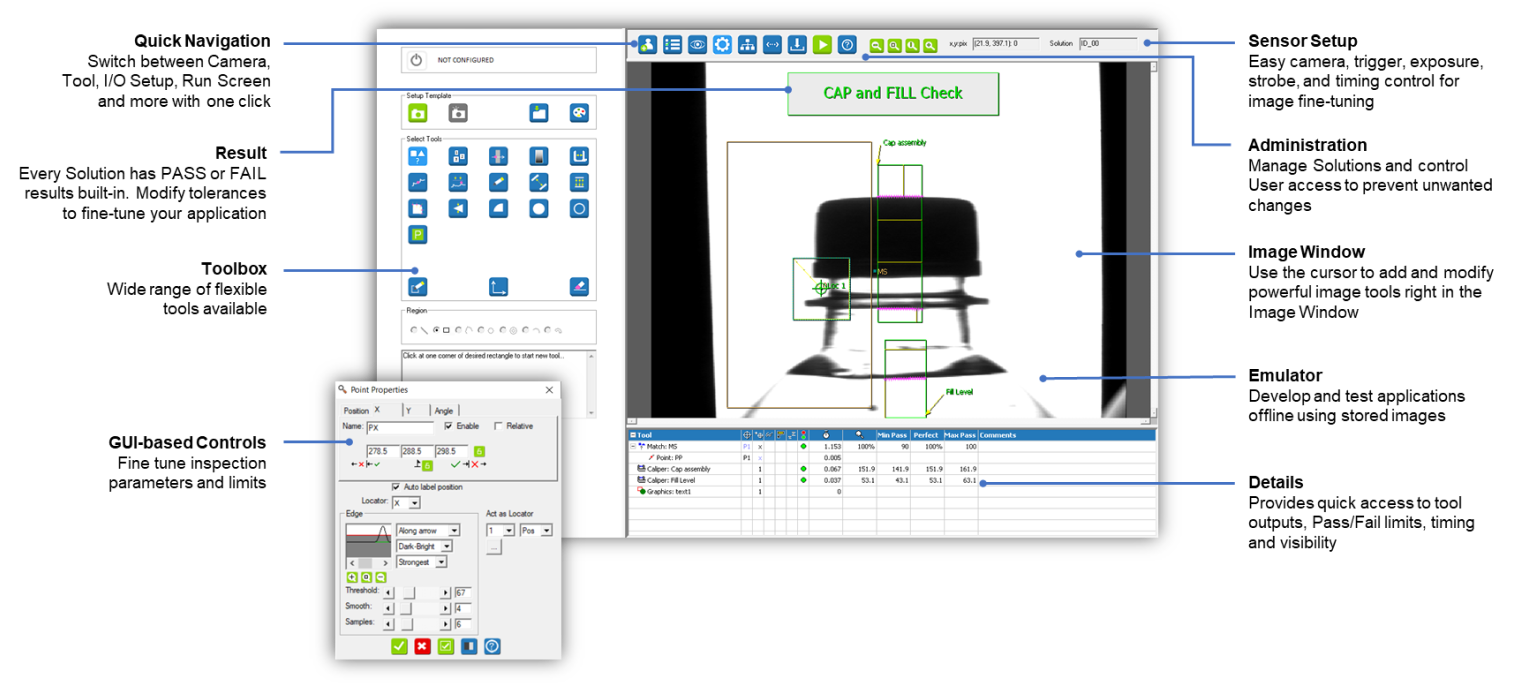Viewport: 1521px width, 688px height.
Task: Cancel with the red X button
Action: [423, 647]
